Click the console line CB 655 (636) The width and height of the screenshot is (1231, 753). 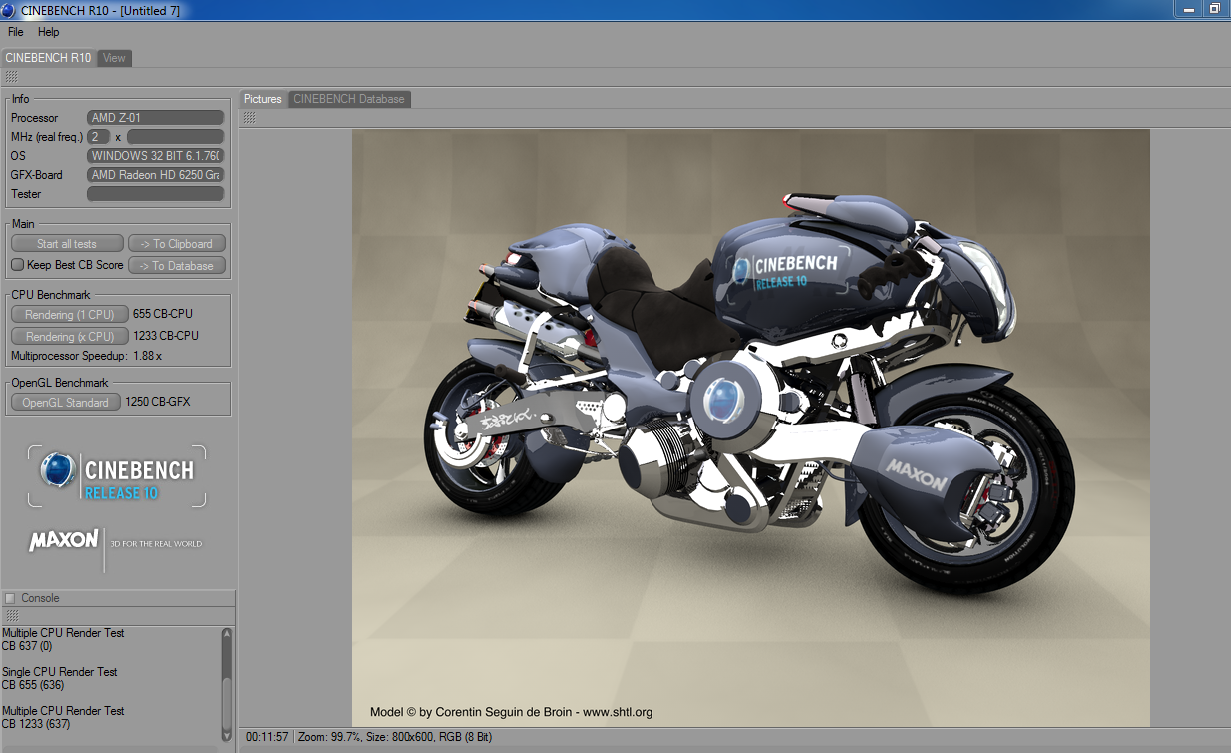coord(33,685)
